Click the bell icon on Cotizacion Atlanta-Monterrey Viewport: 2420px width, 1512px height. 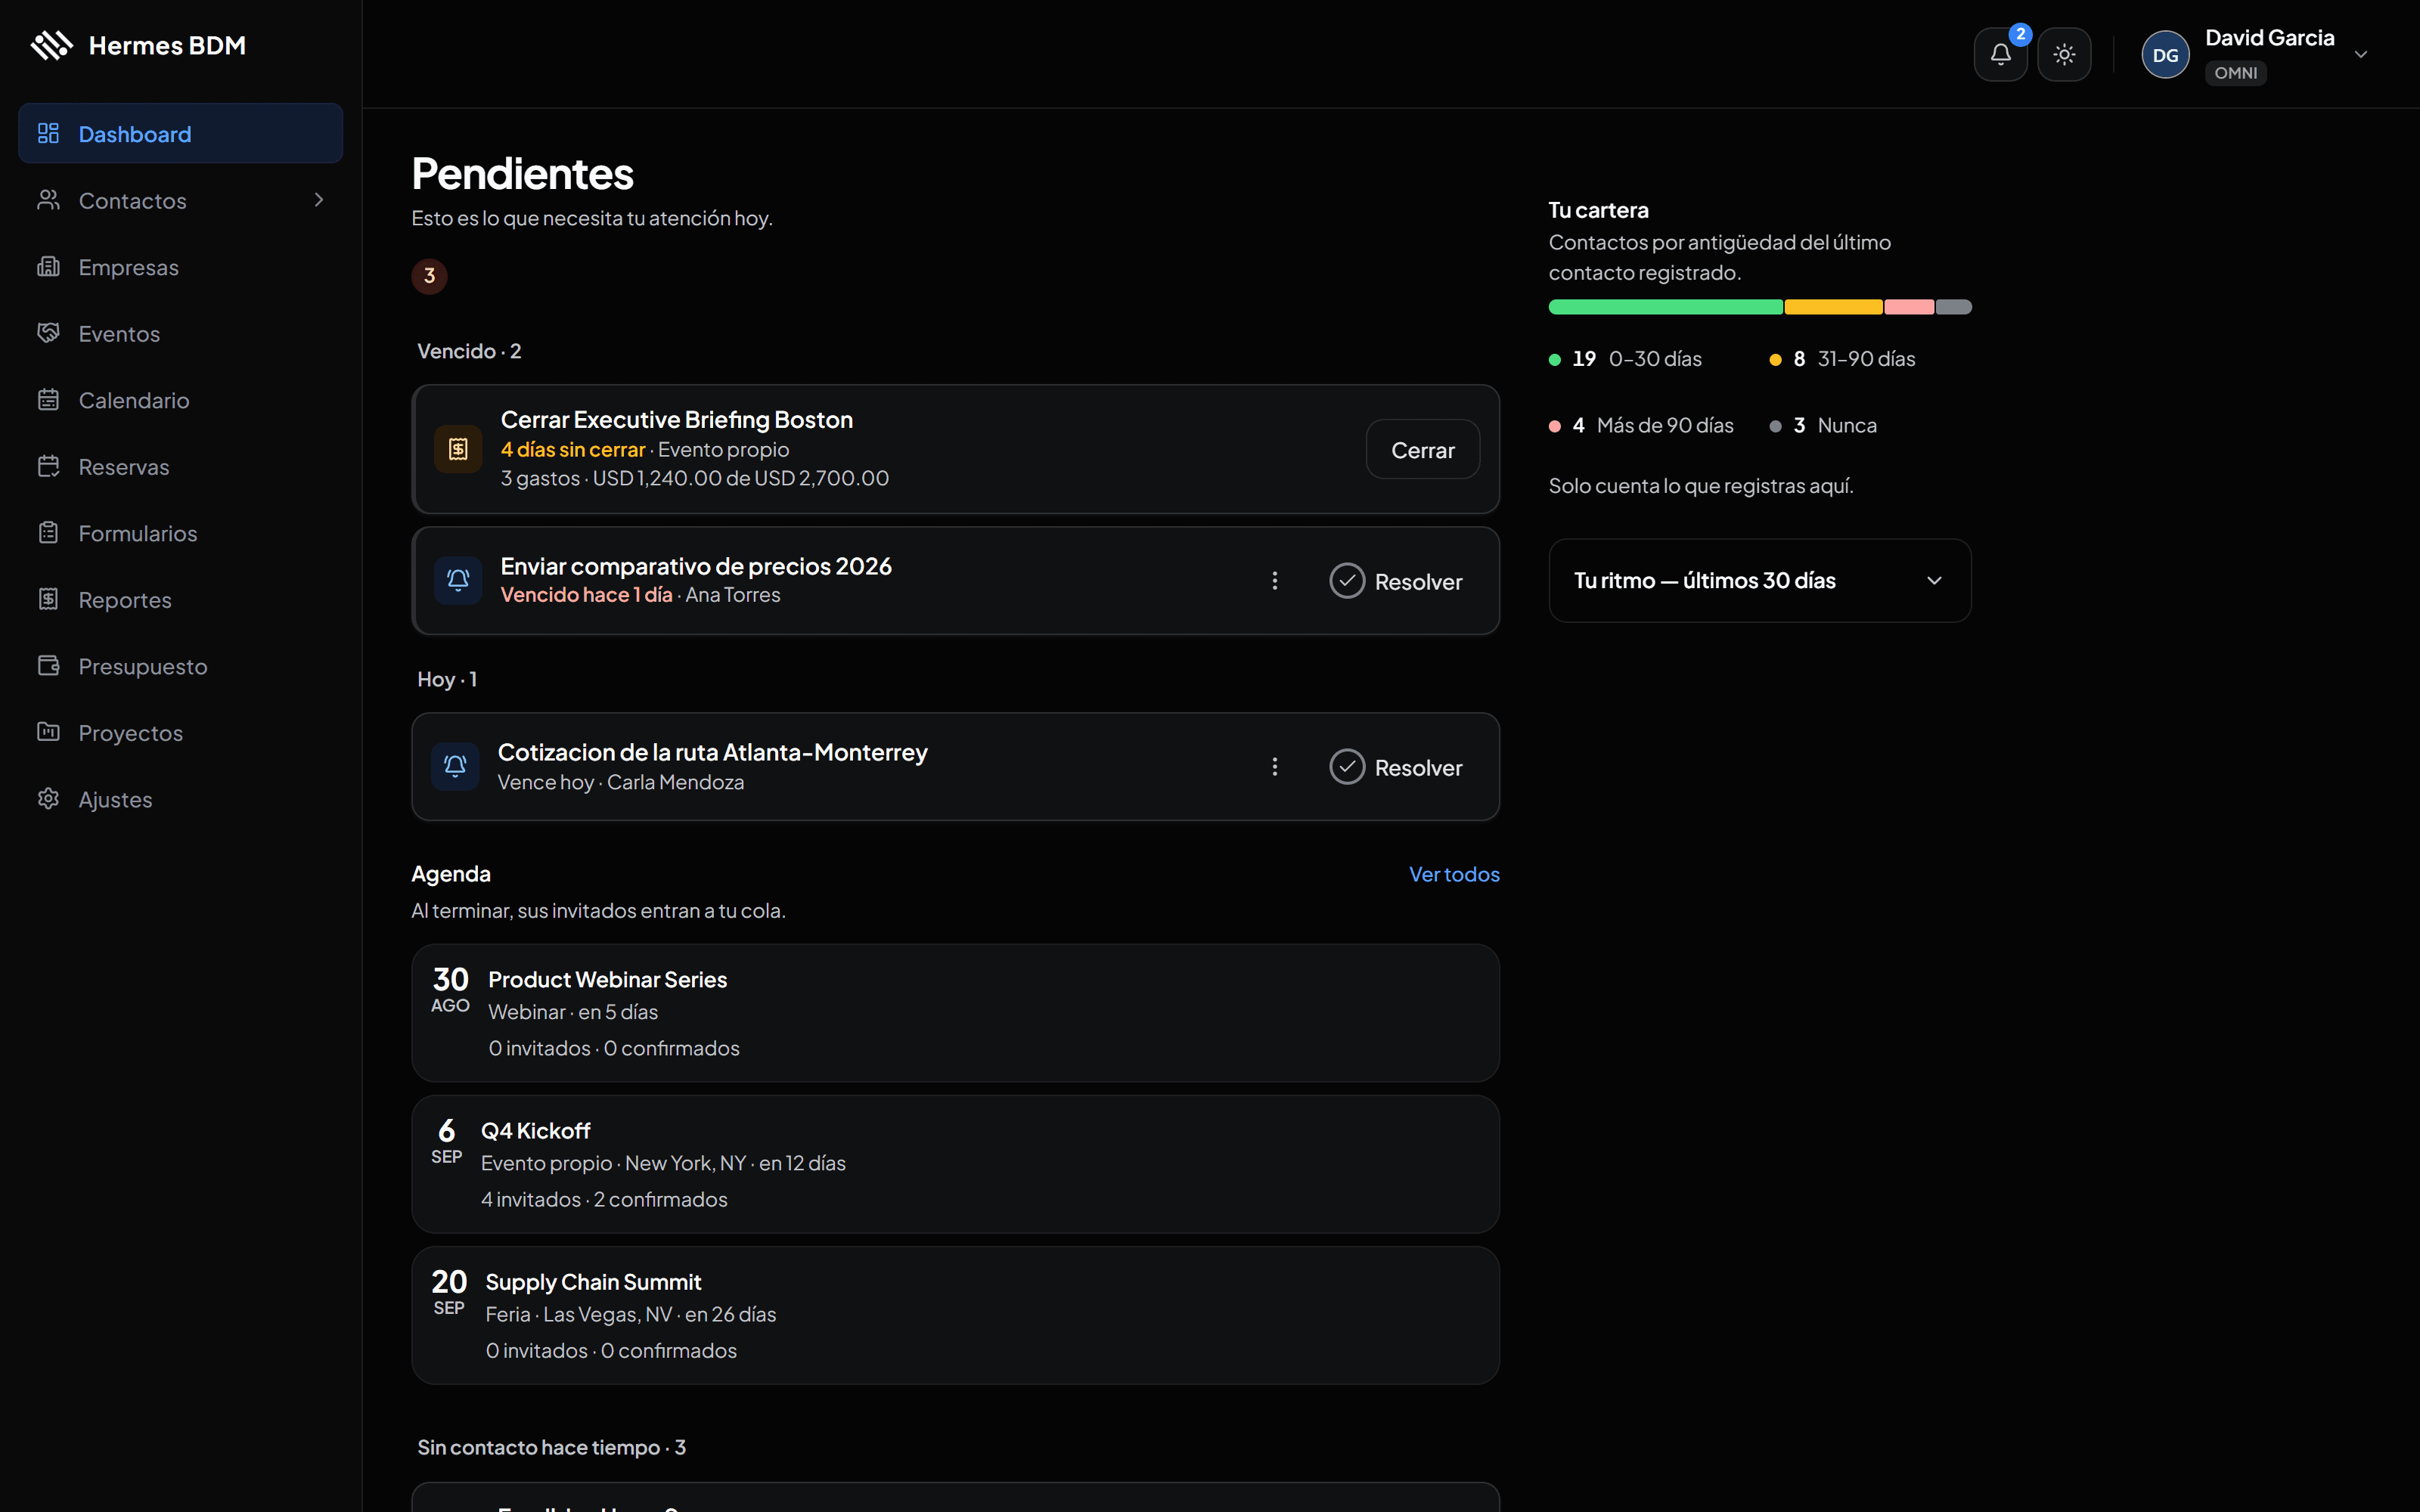click(x=455, y=766)
